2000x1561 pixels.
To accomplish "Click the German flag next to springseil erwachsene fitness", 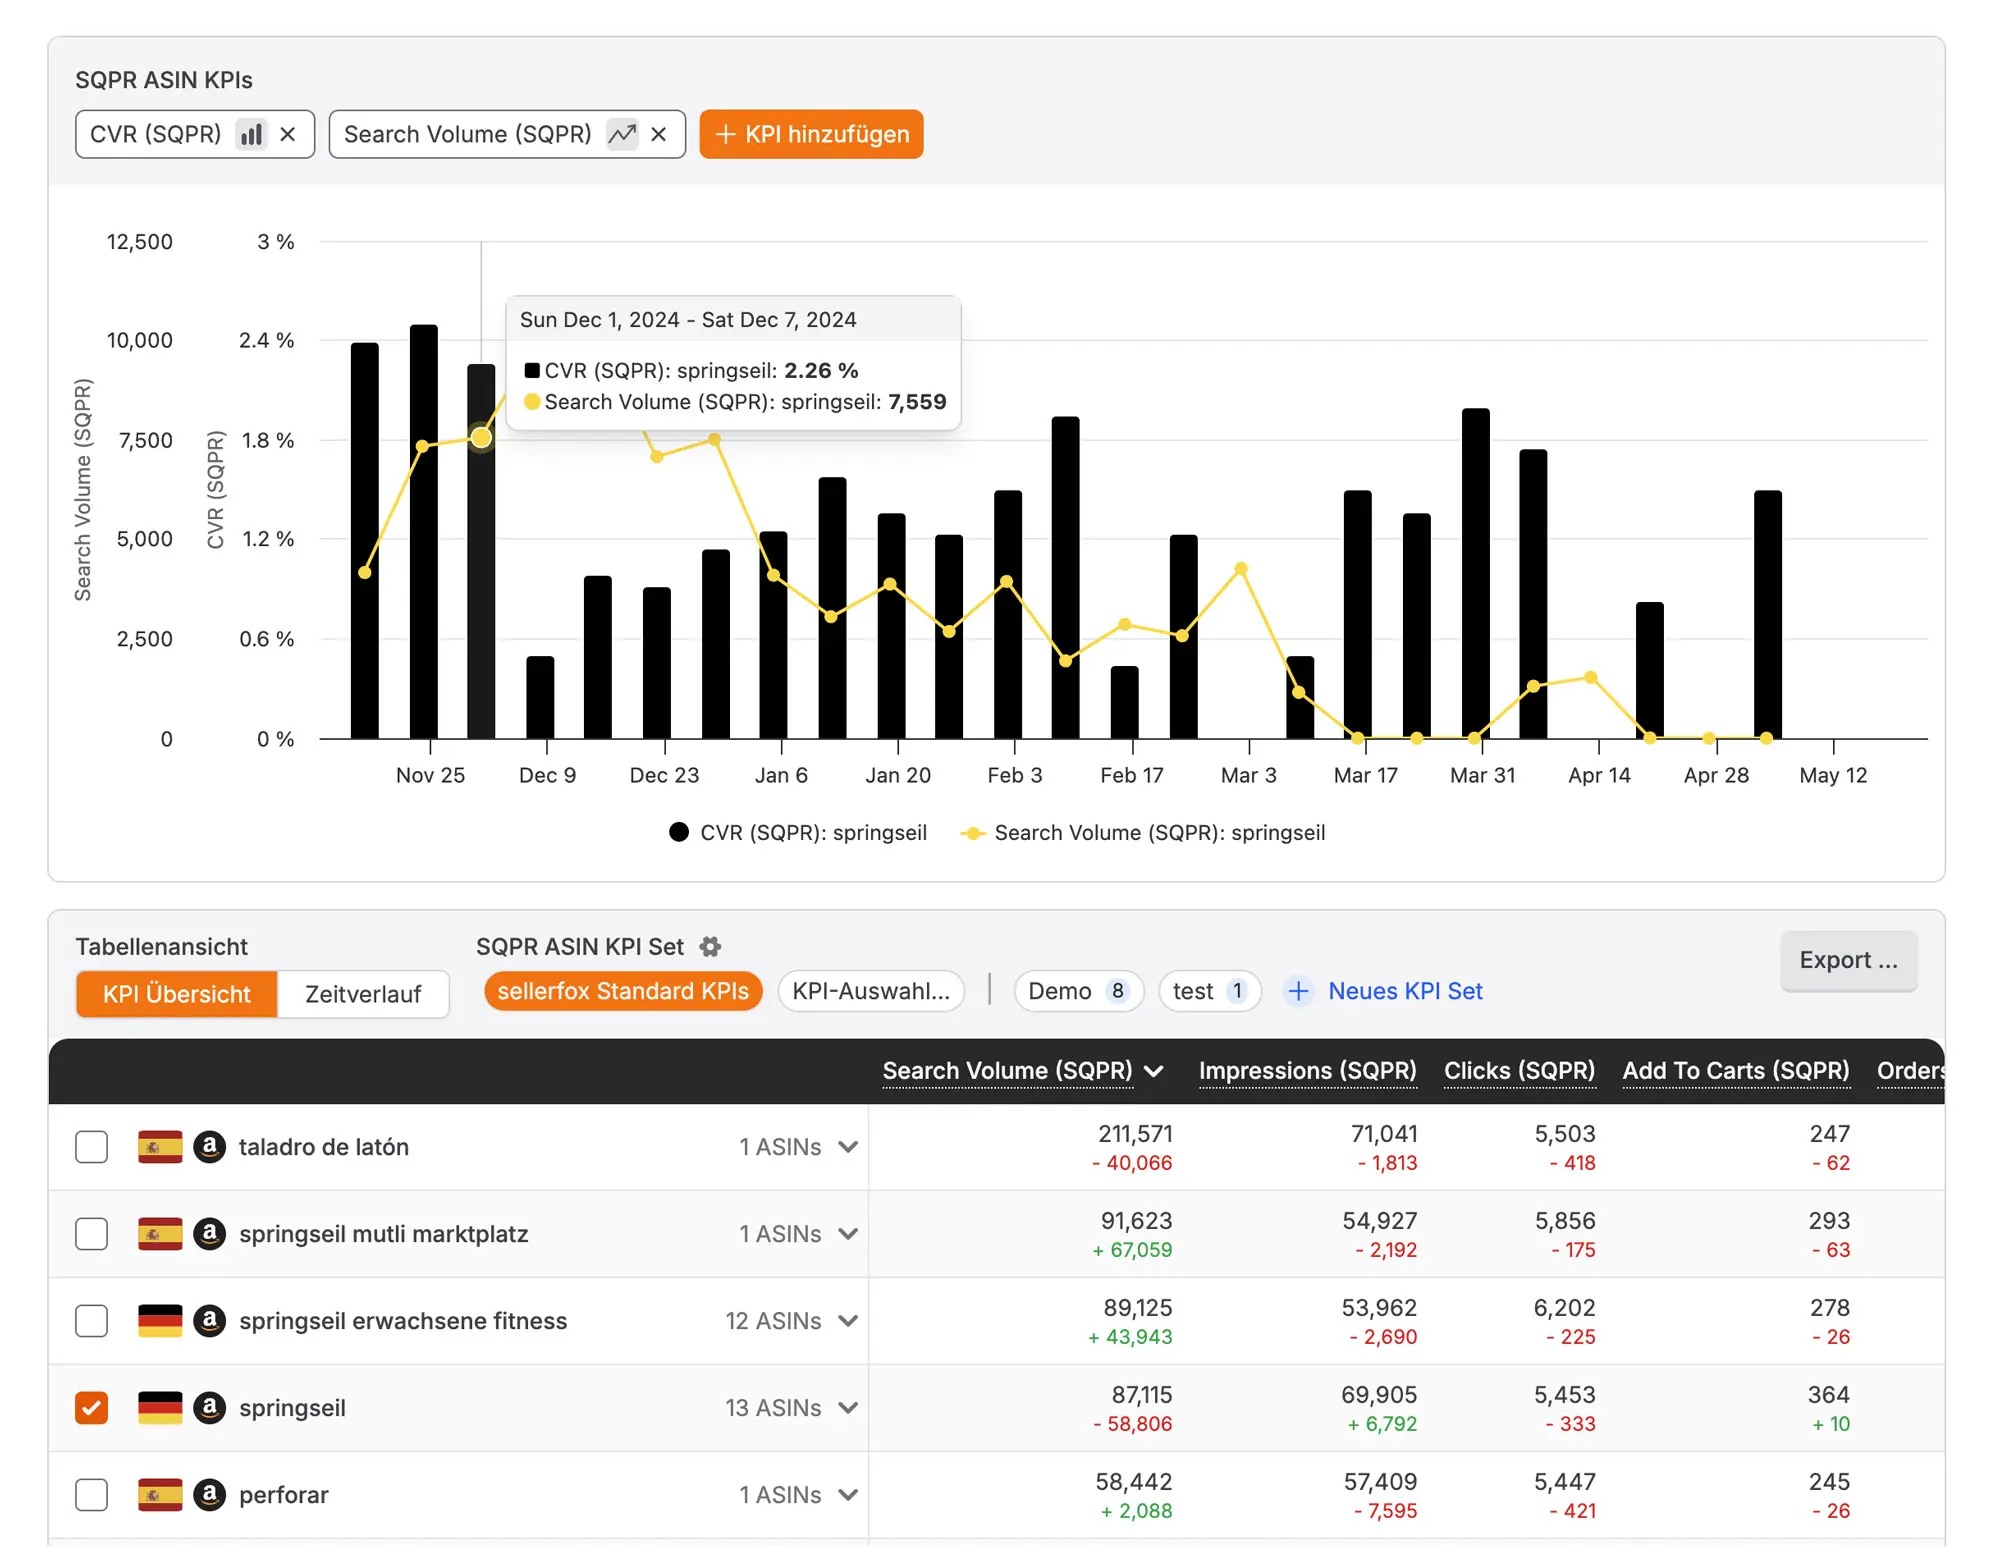I will click(x=159, y=1320).
